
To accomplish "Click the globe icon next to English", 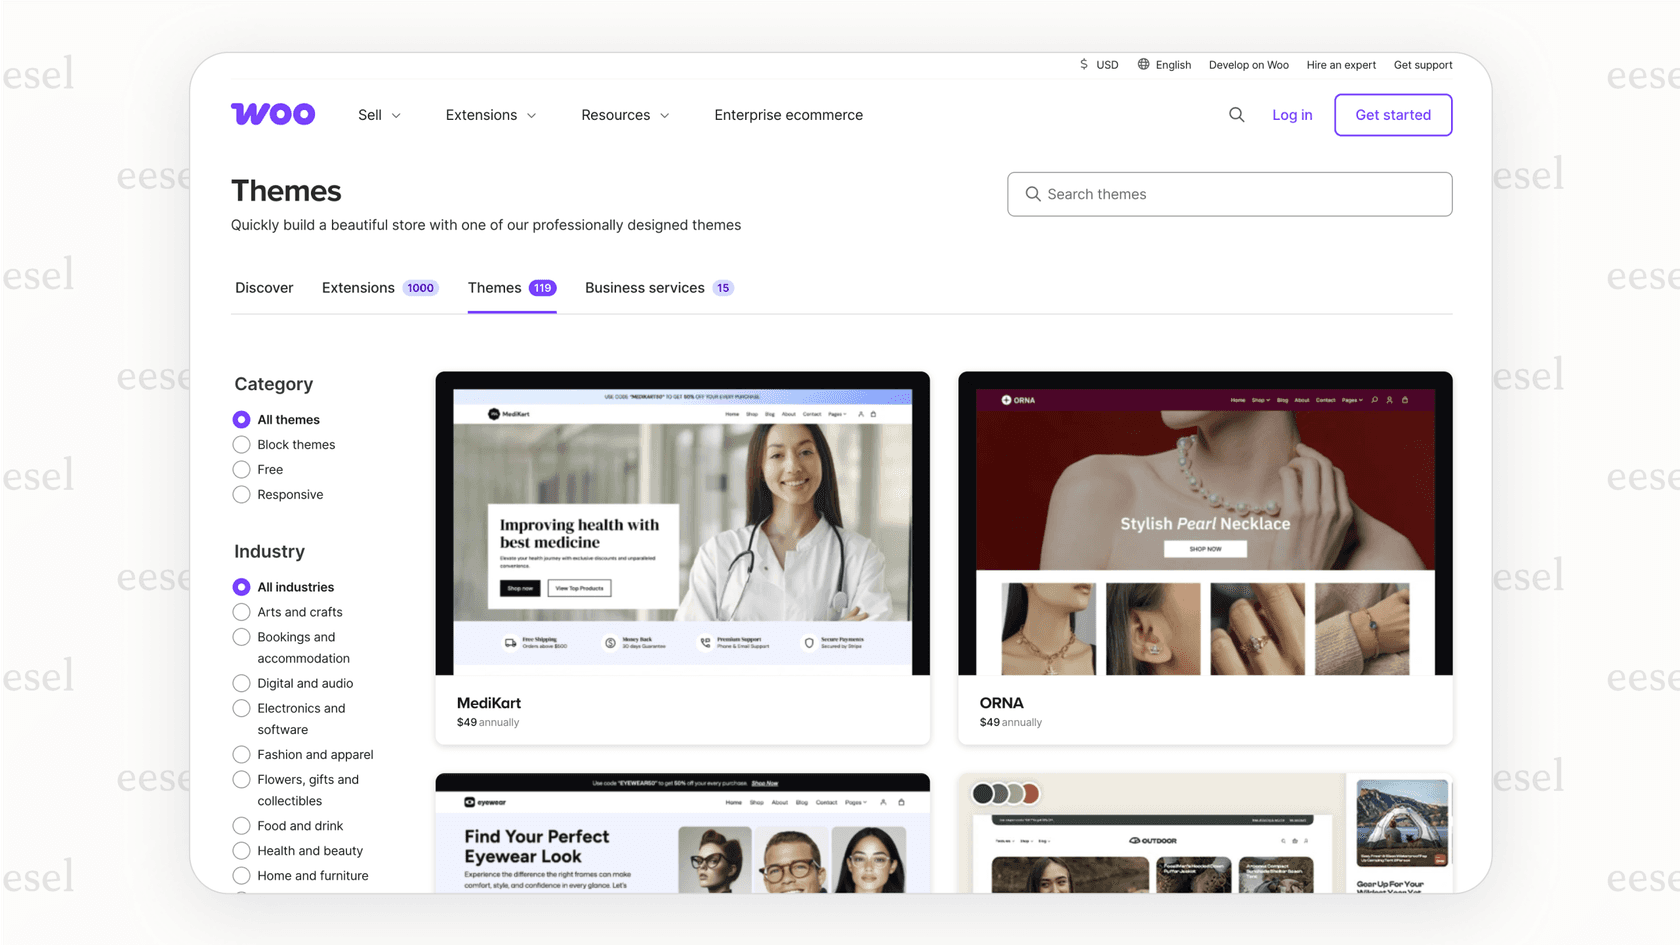I will 1144,64.
